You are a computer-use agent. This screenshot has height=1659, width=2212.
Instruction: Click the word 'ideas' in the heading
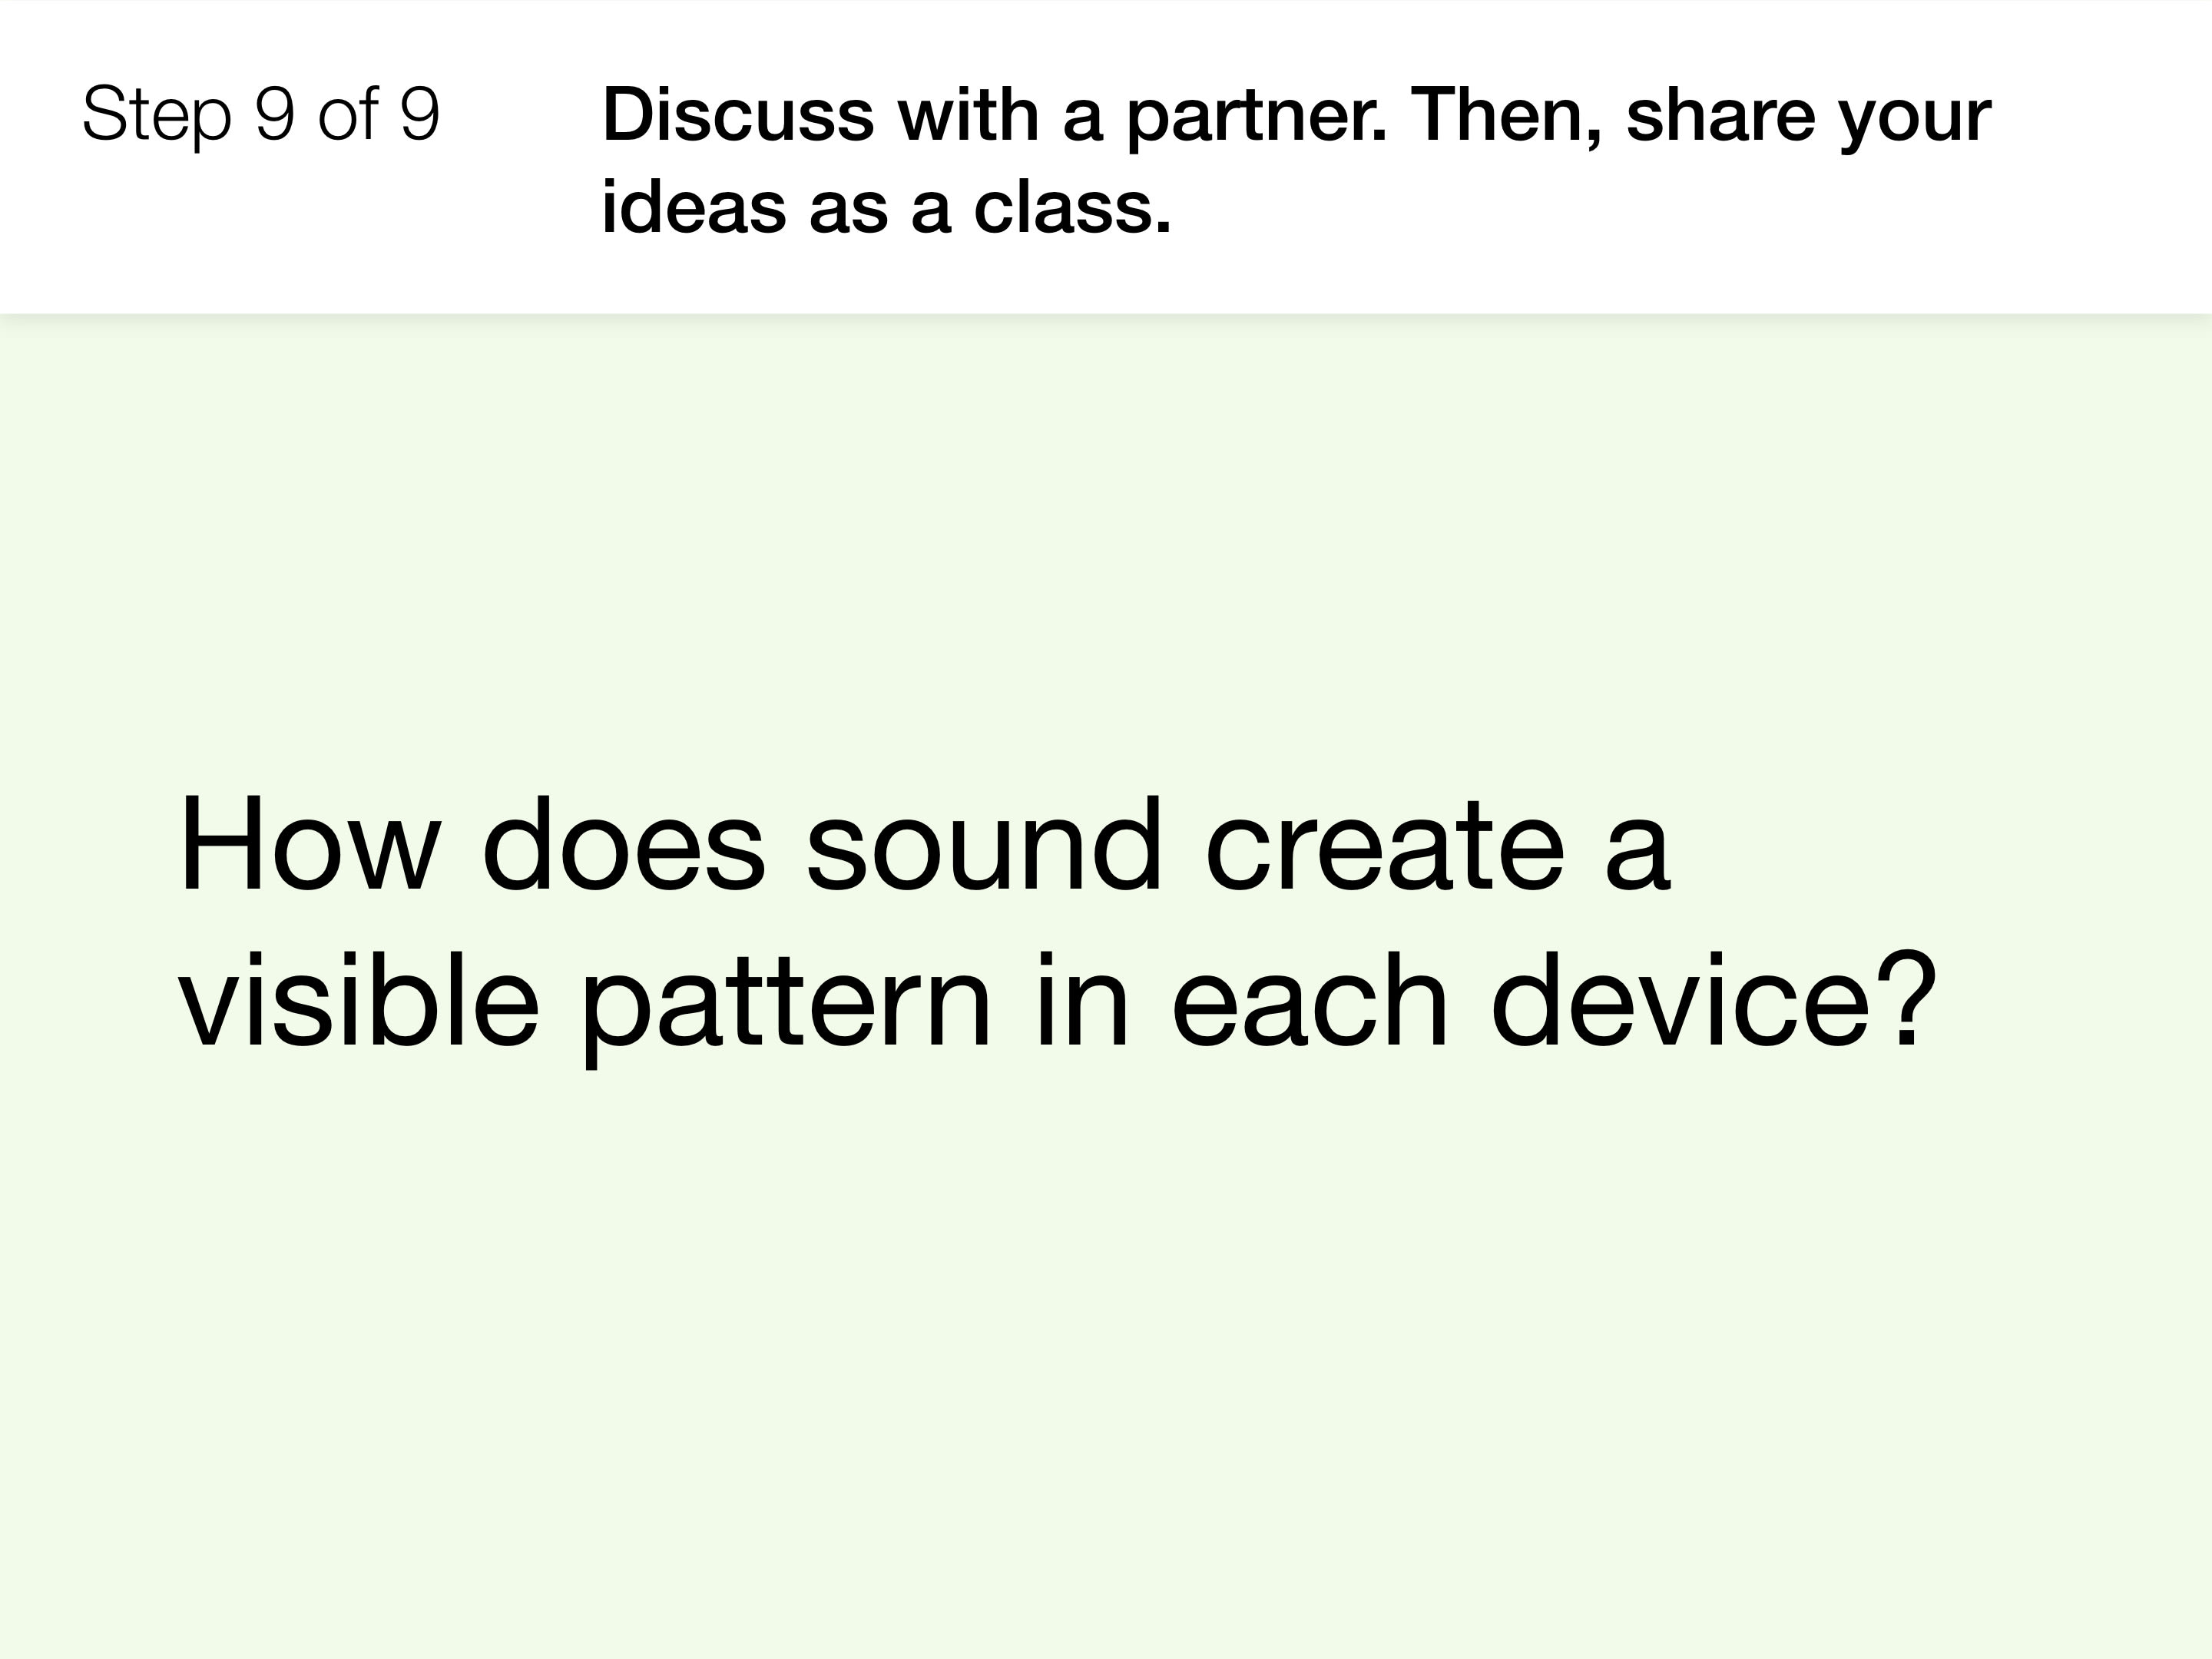pyautogui.click(x=694, y=208)
